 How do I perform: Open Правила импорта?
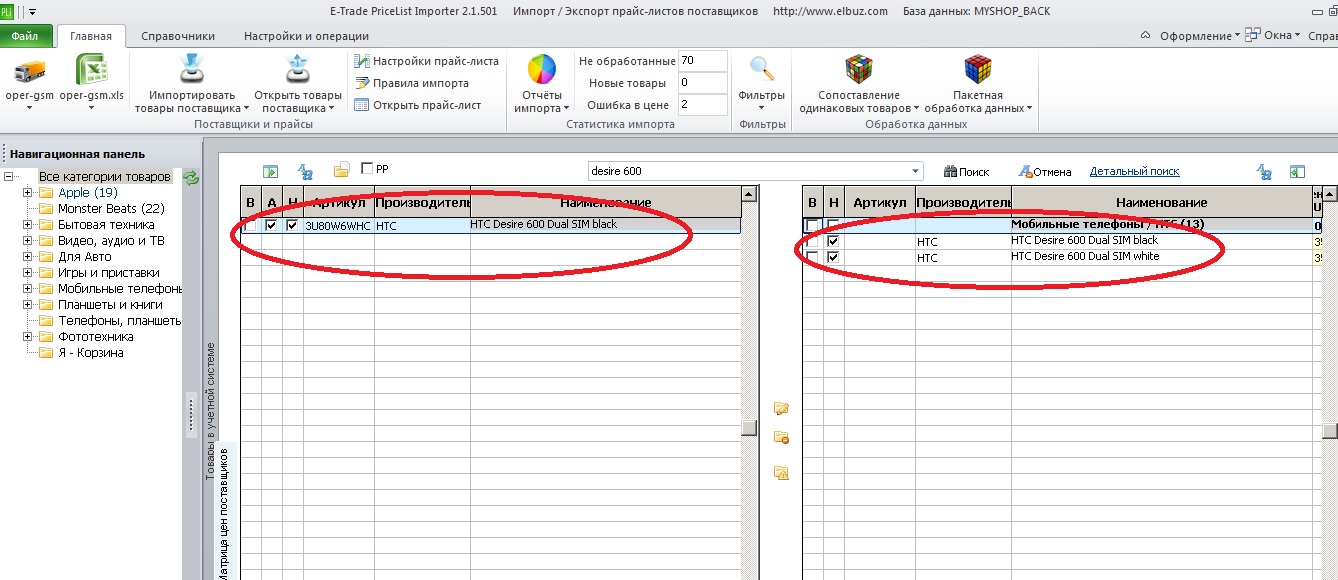(x=411, y=83)
